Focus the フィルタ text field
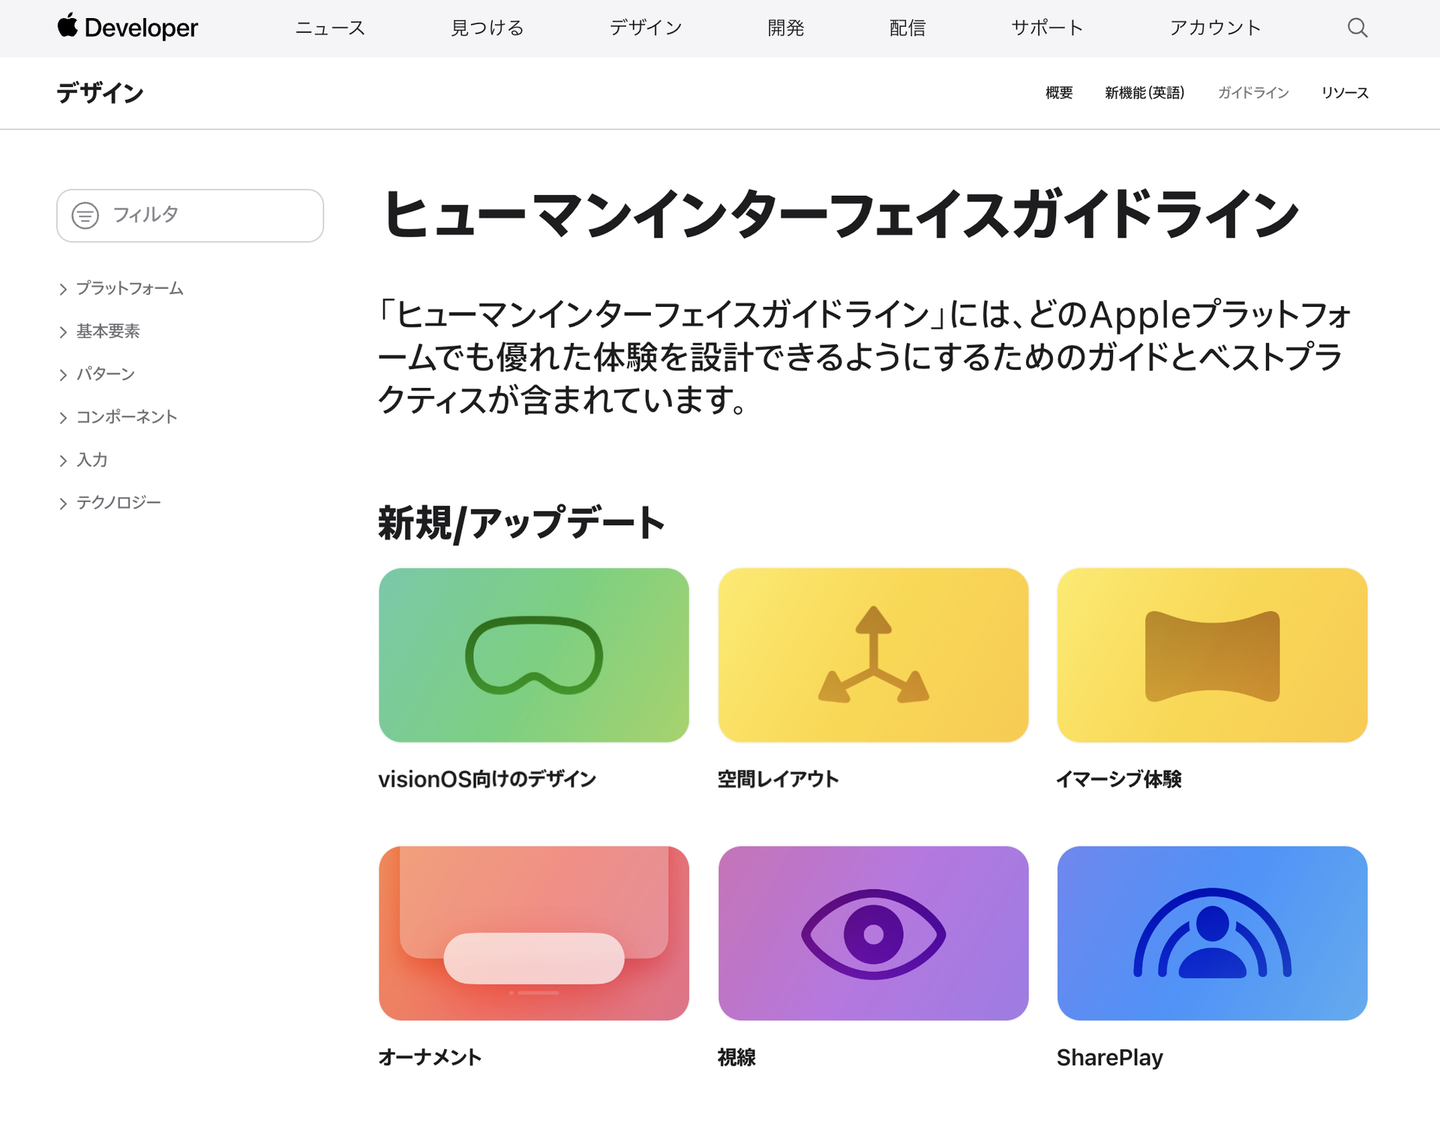Screen dimensions: 1440x1127 (190, 215)
